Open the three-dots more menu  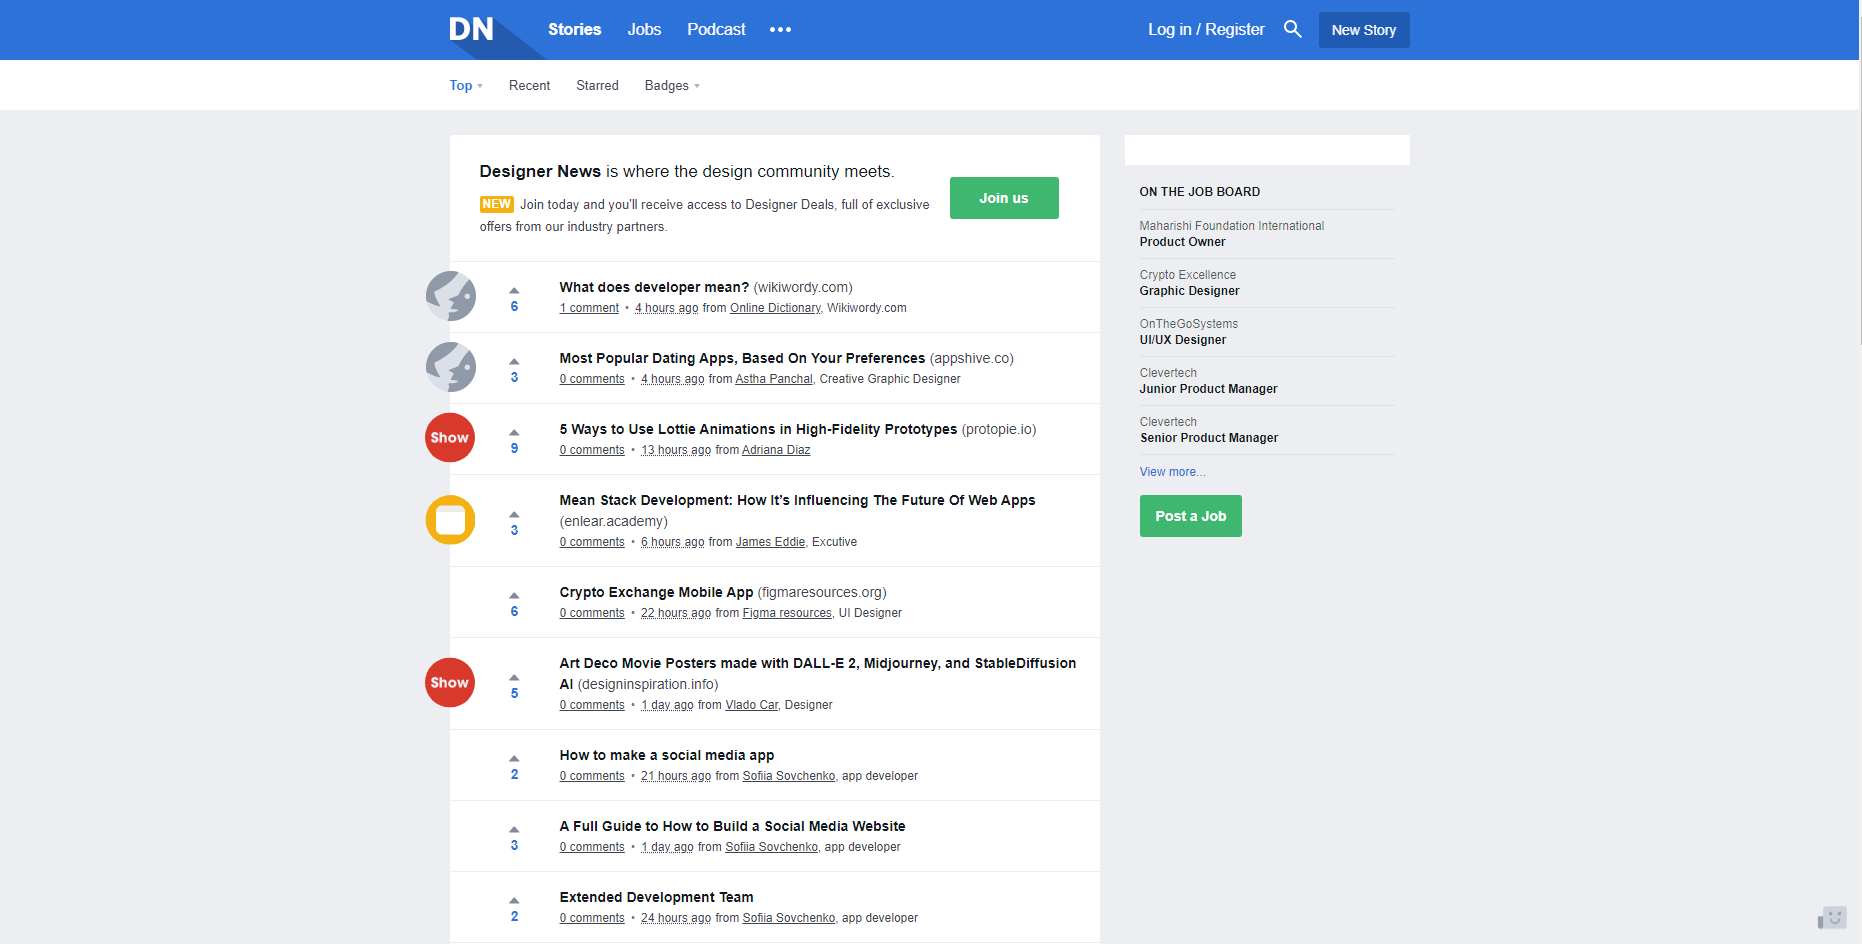click(x=780, y=30)
